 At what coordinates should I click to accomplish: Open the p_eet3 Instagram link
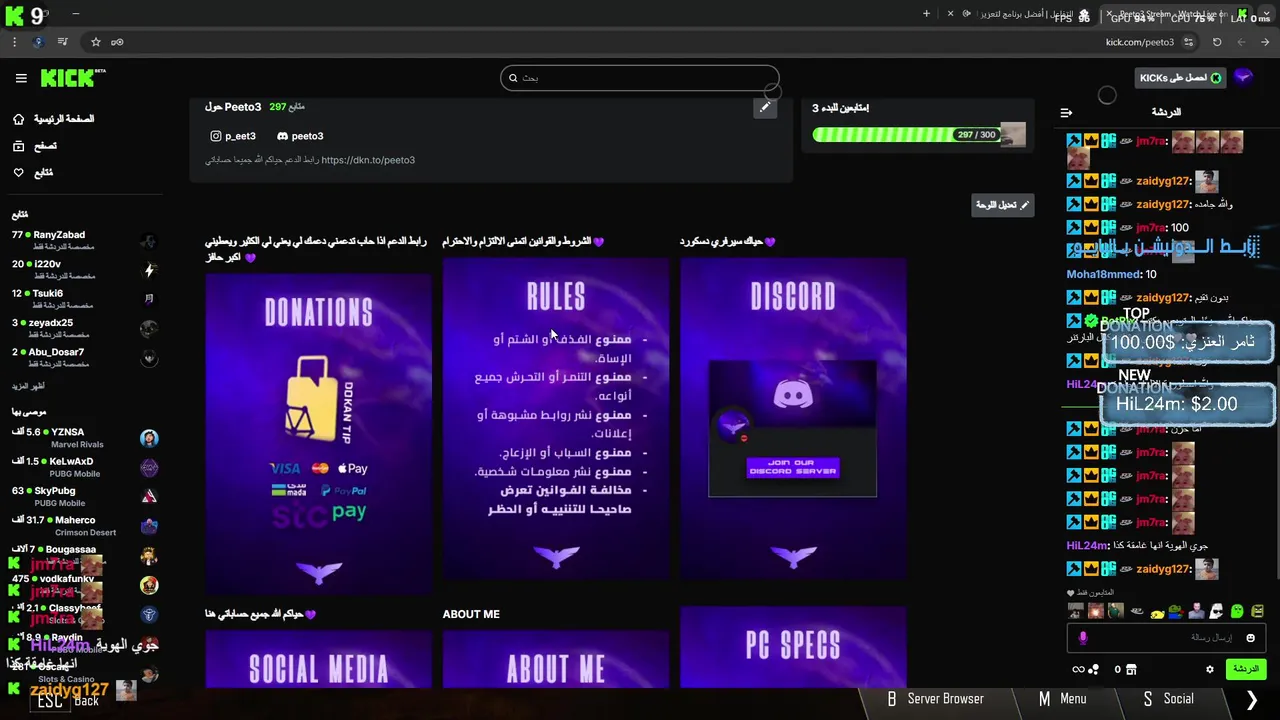click(x=233, y=136)
